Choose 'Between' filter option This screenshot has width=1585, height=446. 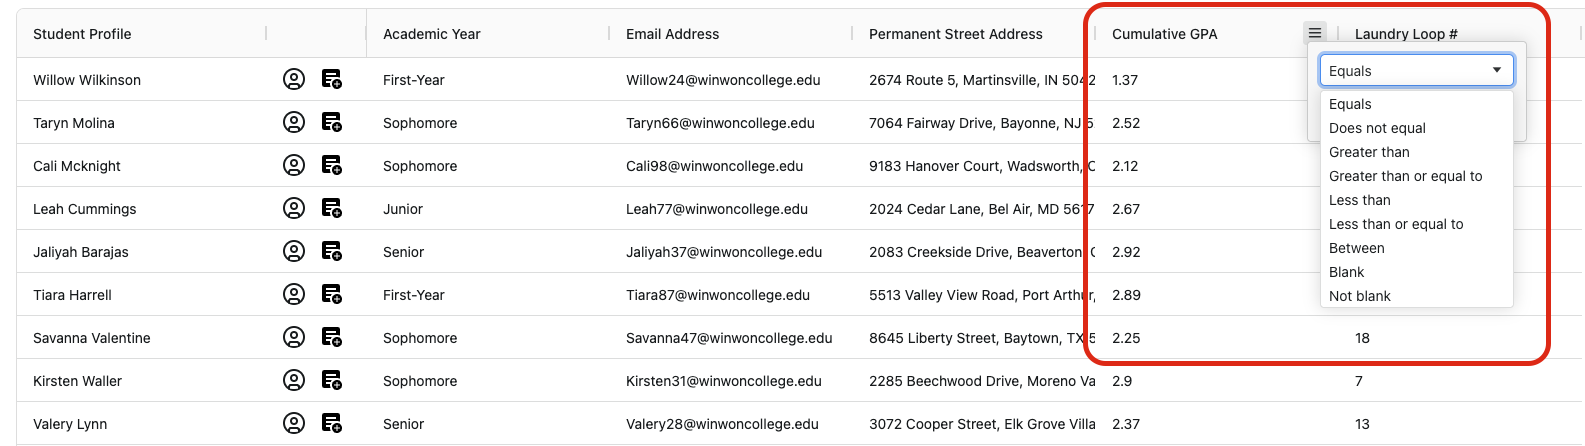[x=1356, y=248]
